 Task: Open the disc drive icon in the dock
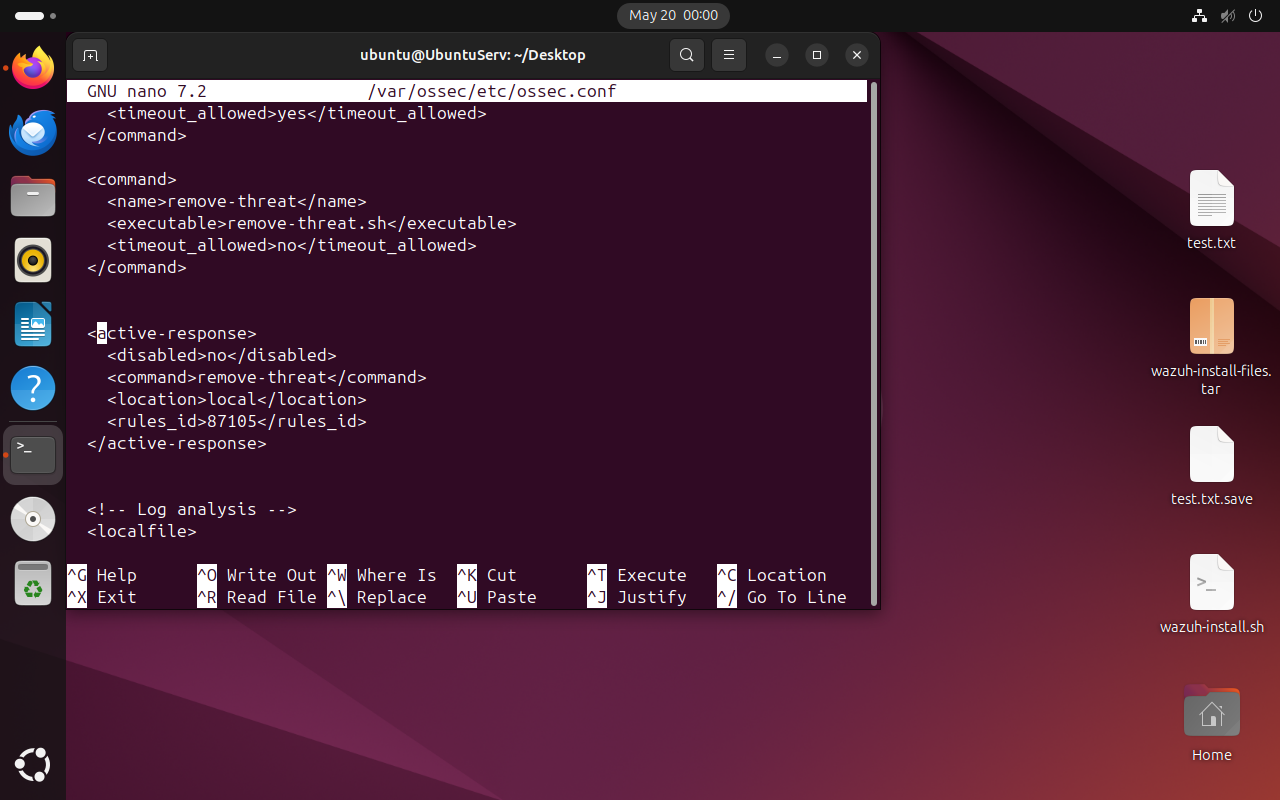coord(33,519)
